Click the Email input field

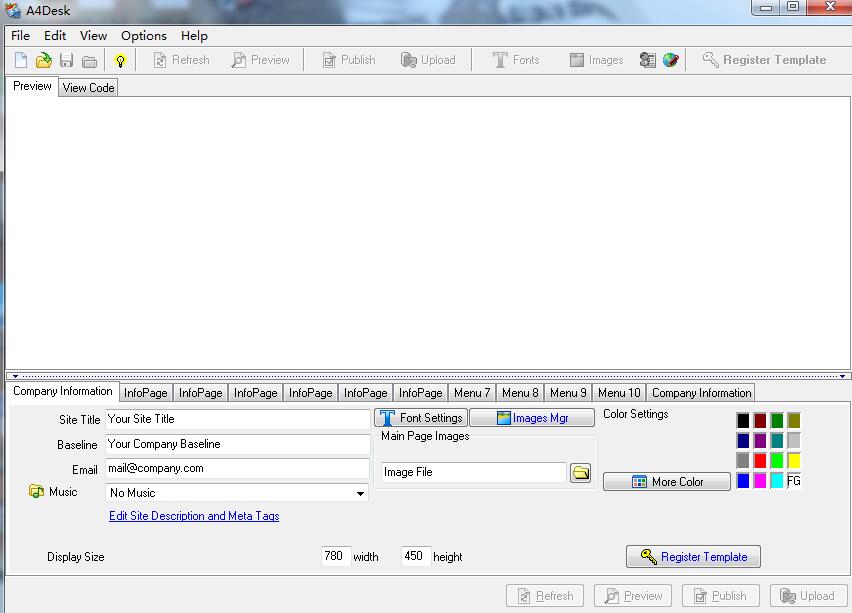(237, 468)
